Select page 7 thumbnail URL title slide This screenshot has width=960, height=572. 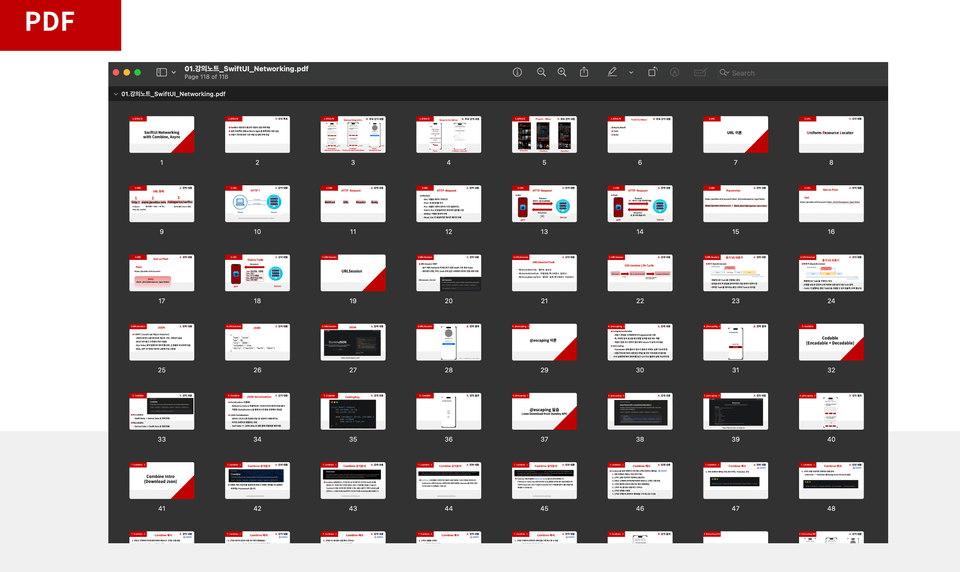[x=735, y=134]
